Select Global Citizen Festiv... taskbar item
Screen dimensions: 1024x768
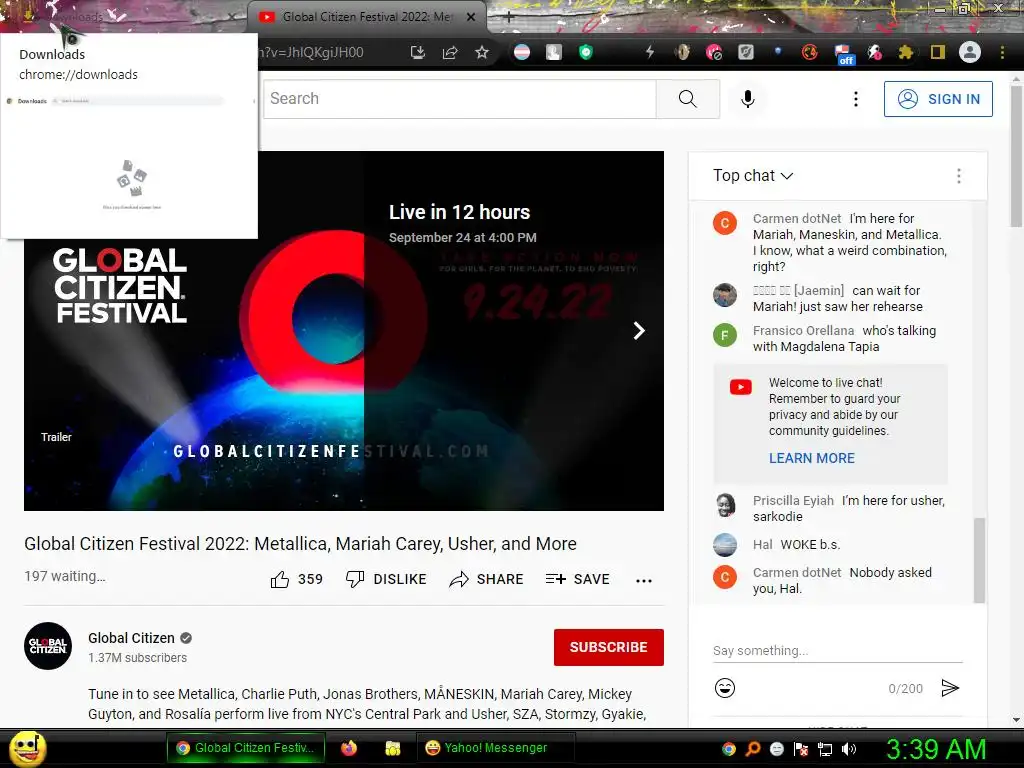tap(246, 748)
